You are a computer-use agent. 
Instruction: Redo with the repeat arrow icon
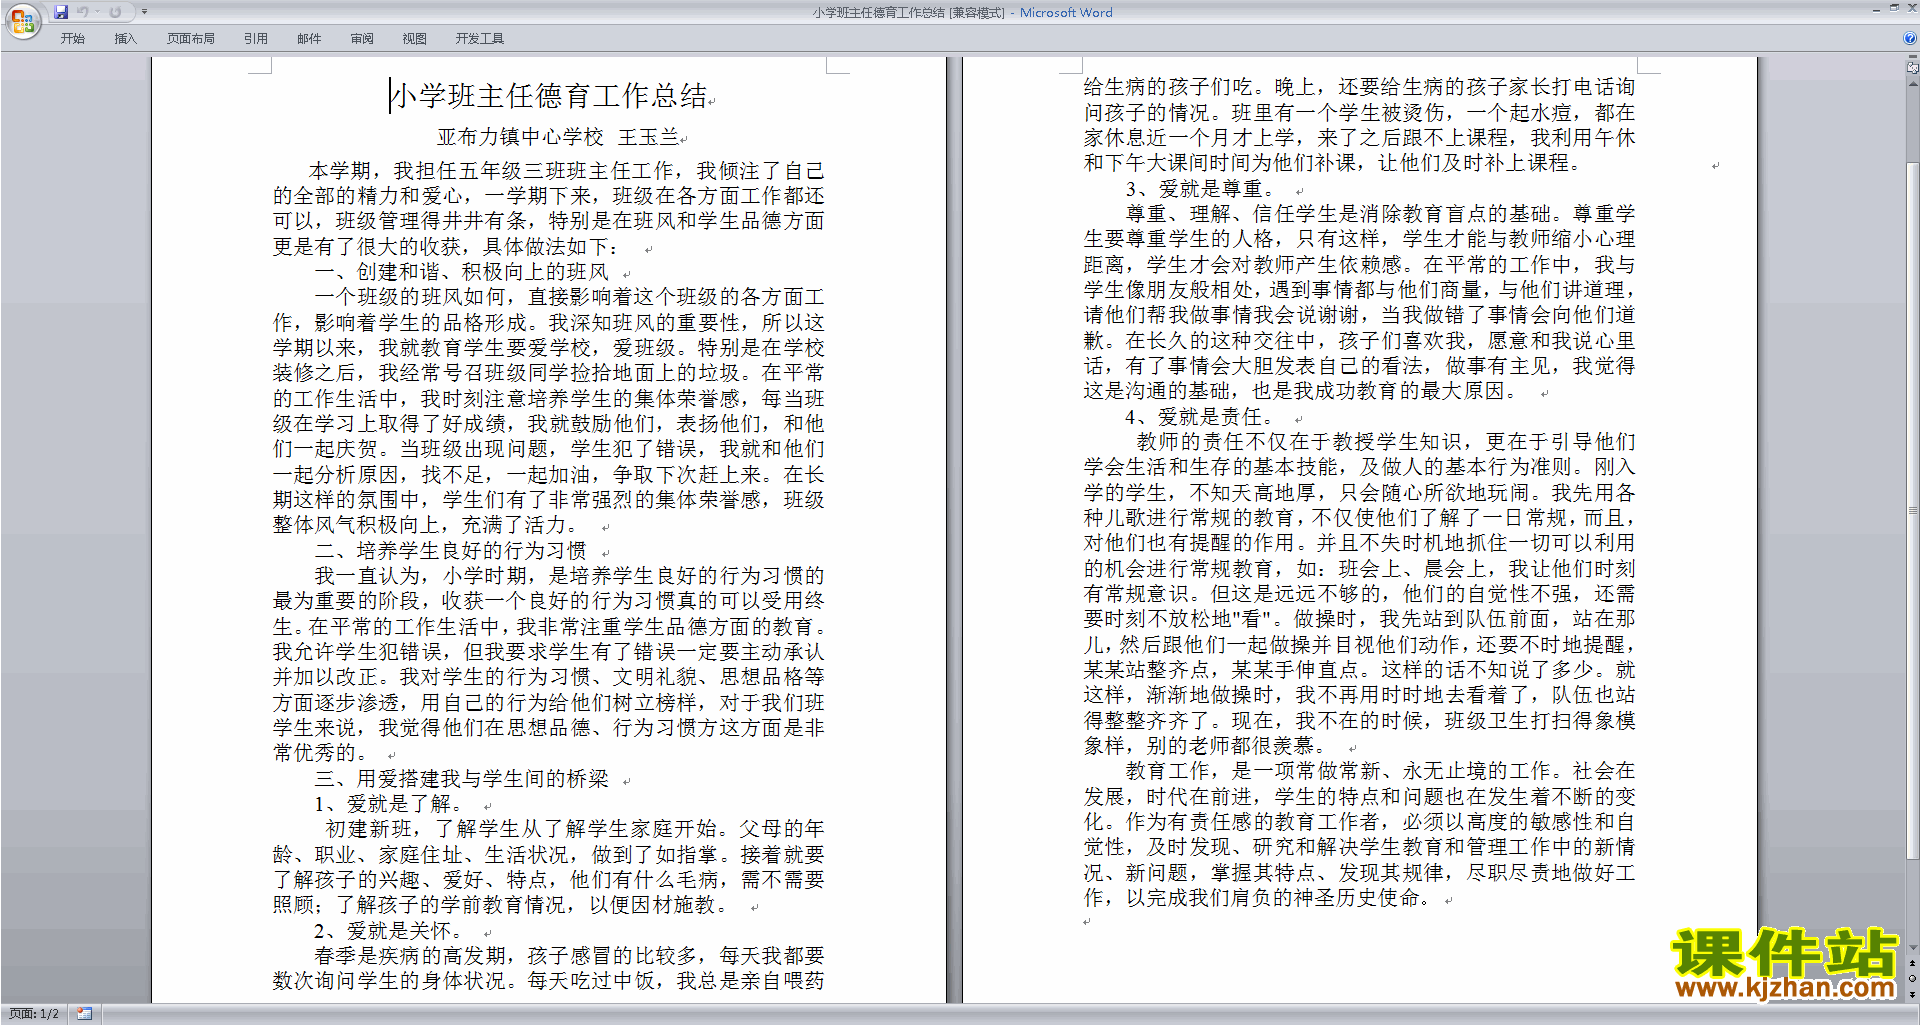tap(115, 12)
